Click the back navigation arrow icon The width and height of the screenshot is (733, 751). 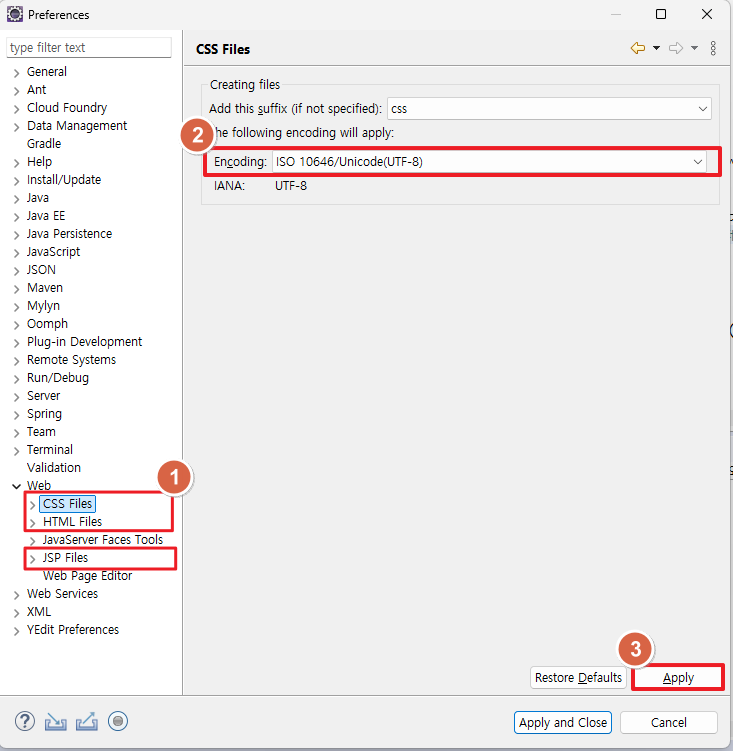point(637,48)
